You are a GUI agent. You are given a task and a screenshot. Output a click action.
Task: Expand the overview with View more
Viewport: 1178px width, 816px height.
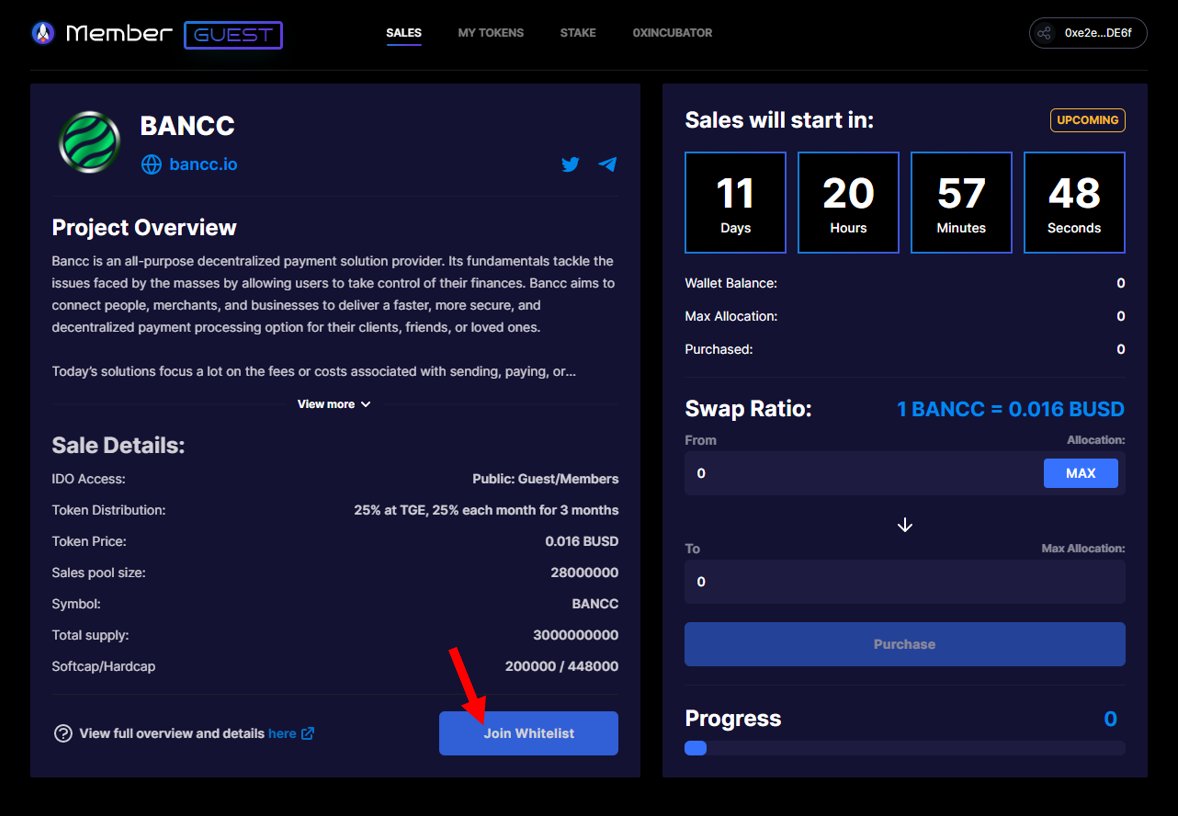[334, 404]
